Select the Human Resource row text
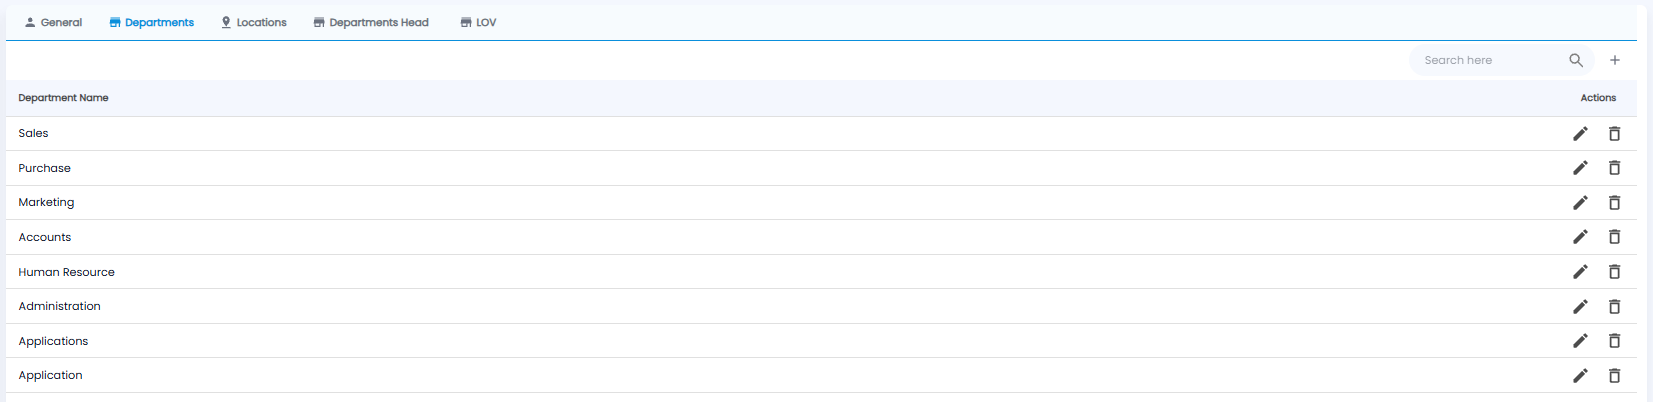The image size is (1653, 402). point(67,272)
